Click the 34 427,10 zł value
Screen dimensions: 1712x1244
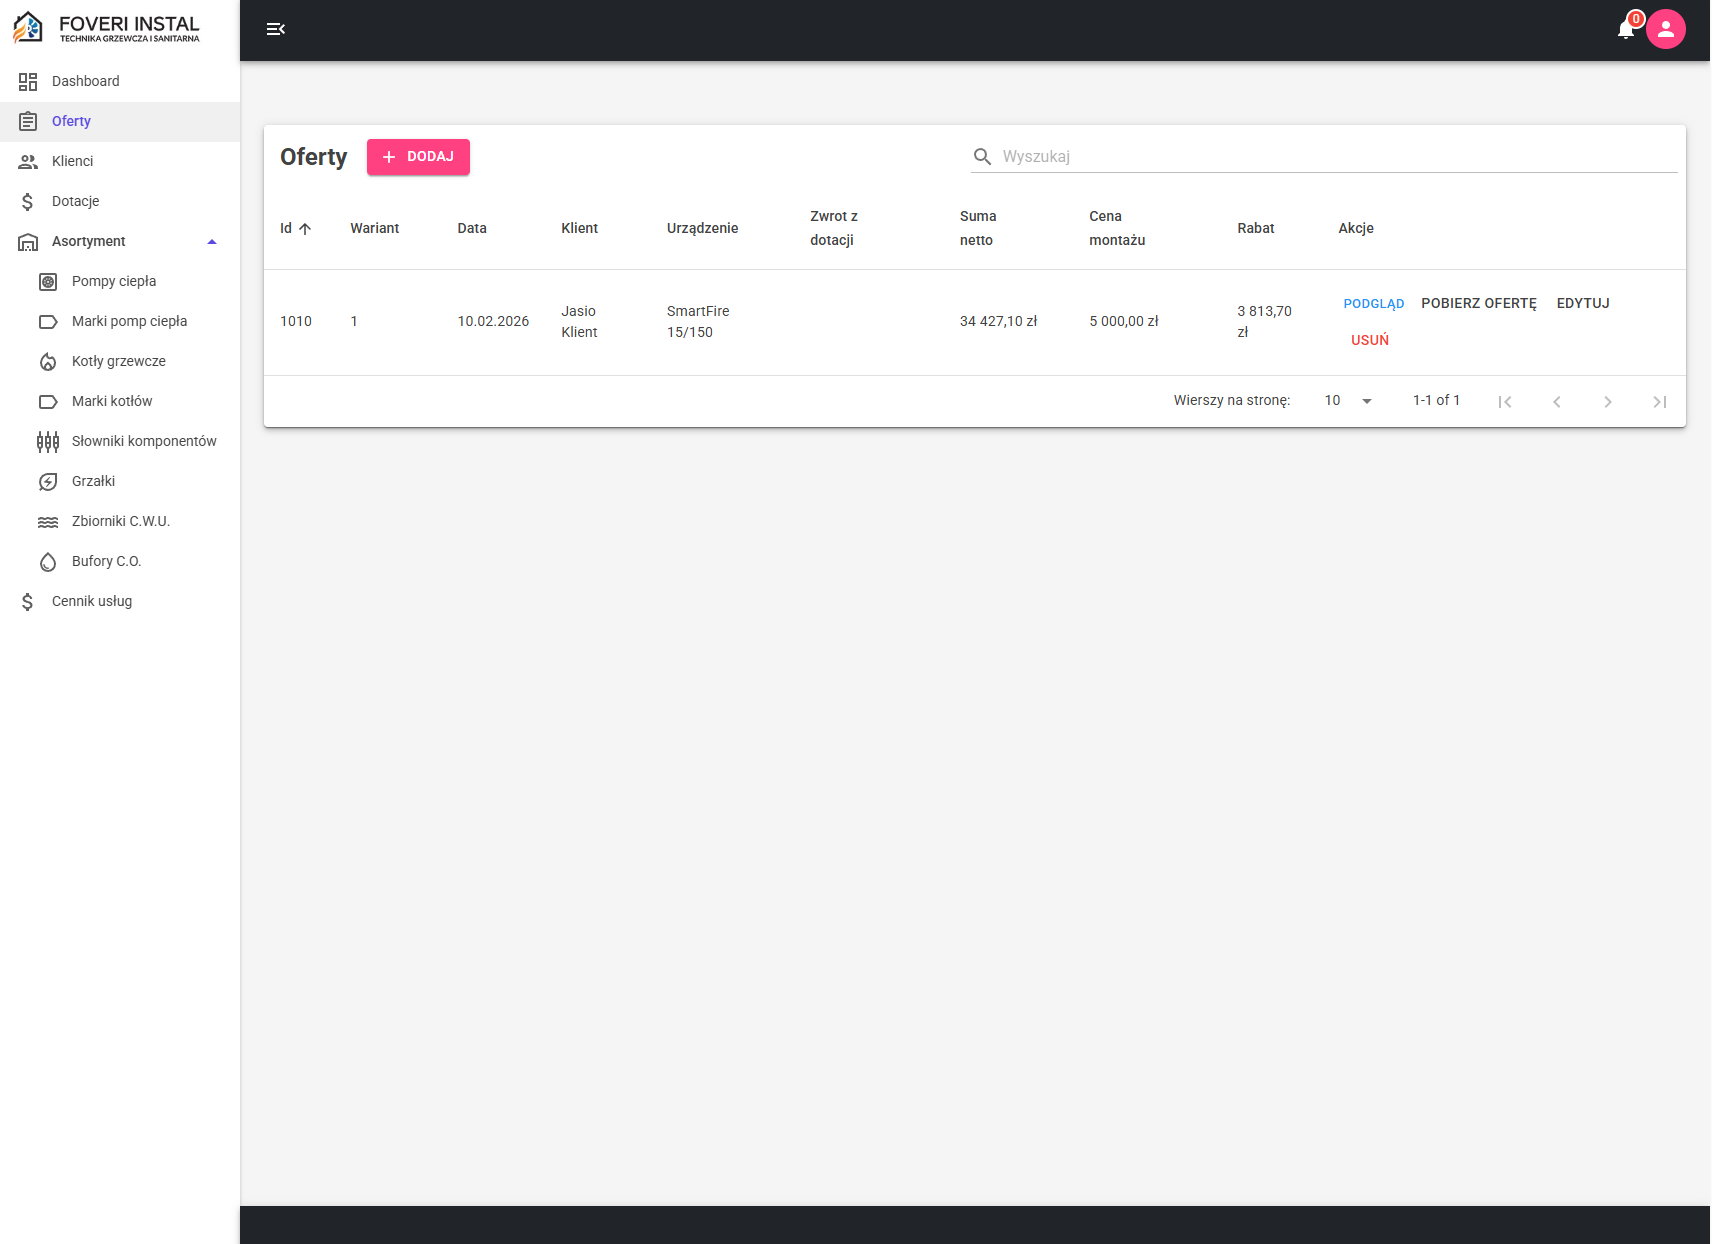tap(999, 321)
